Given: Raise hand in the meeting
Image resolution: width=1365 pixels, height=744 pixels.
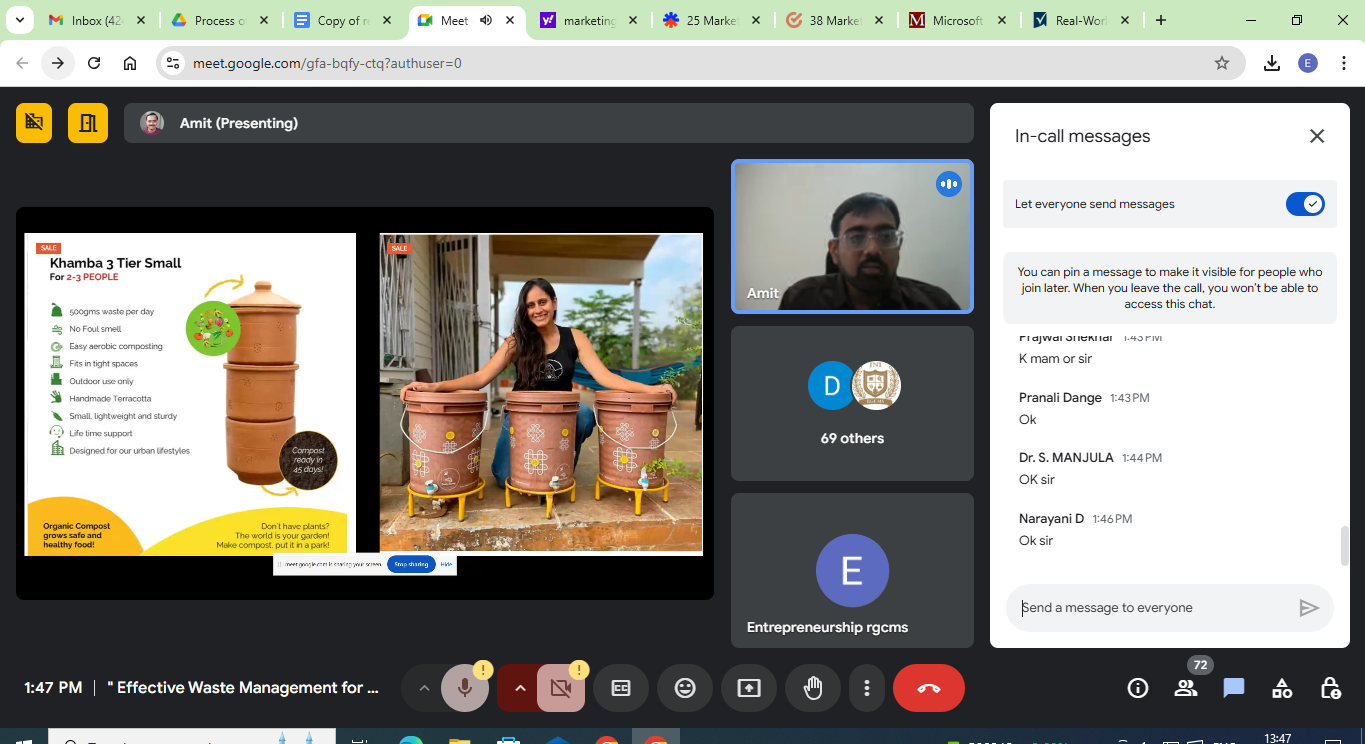Looking at the screenshot, I should coord(813,688).
